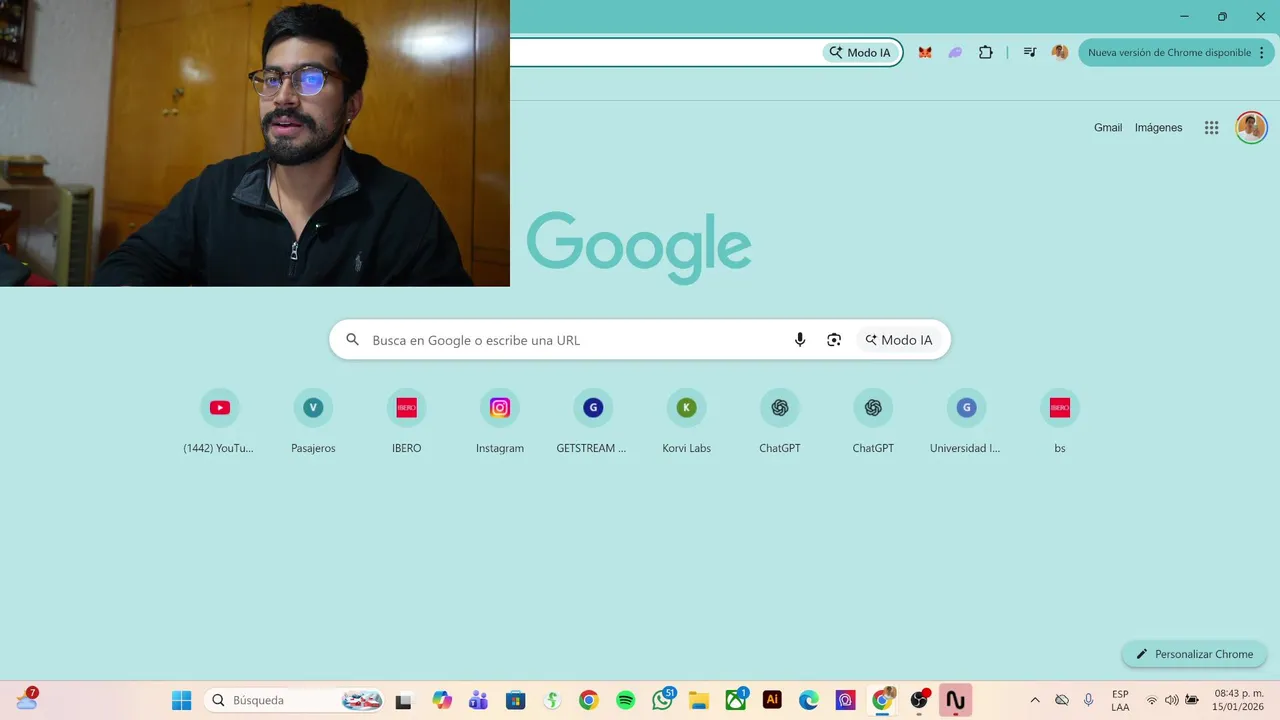The height and width of the screenshot is (720, 1280).
Task: Open the Nueva versión de Chrome menu
Action: [x=1176, y=52]
